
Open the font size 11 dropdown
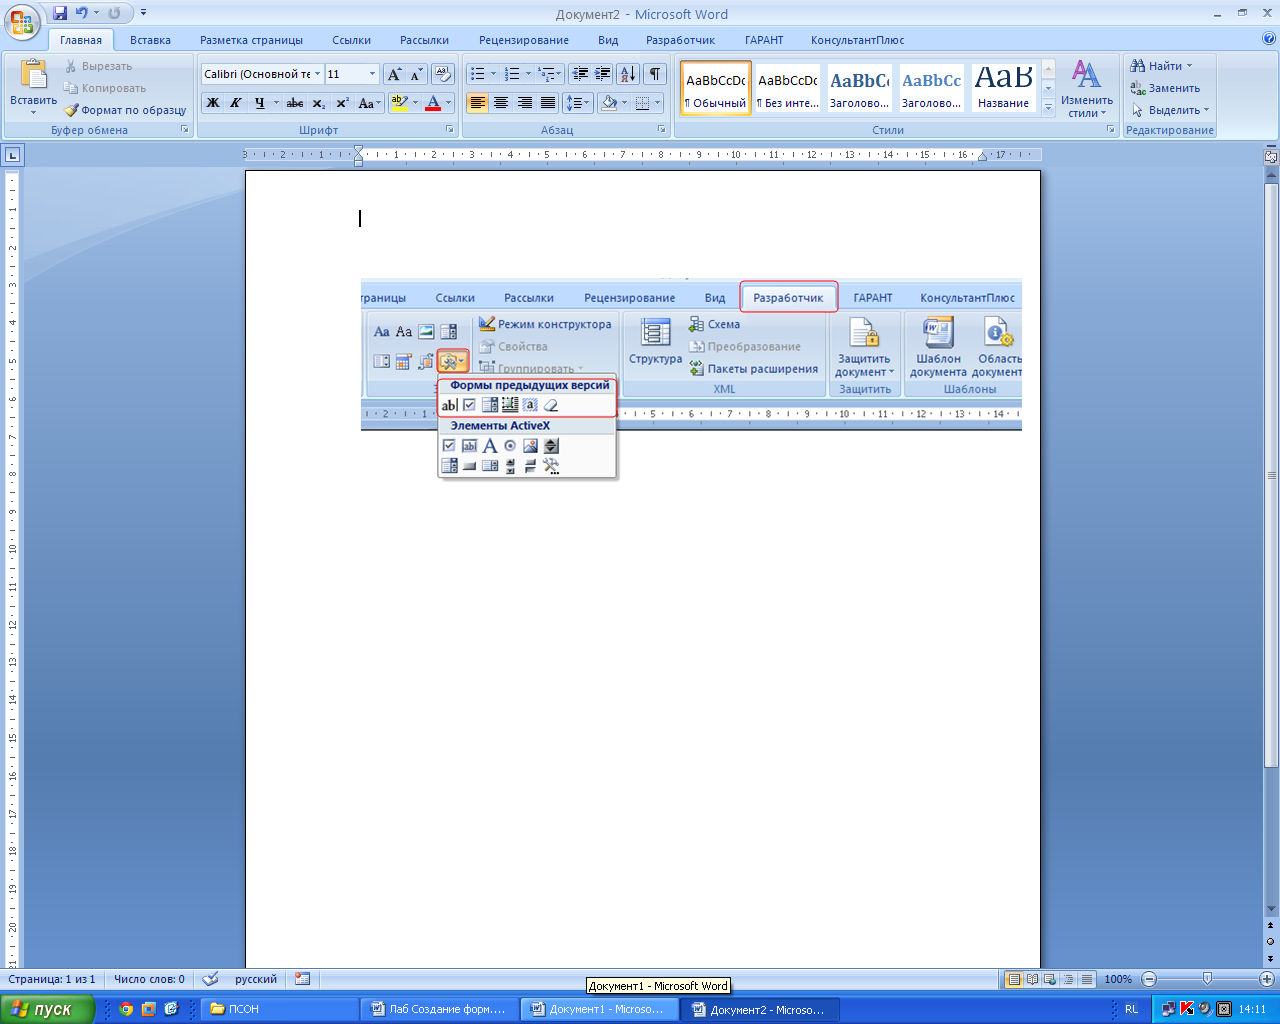[x=372, y=74]
